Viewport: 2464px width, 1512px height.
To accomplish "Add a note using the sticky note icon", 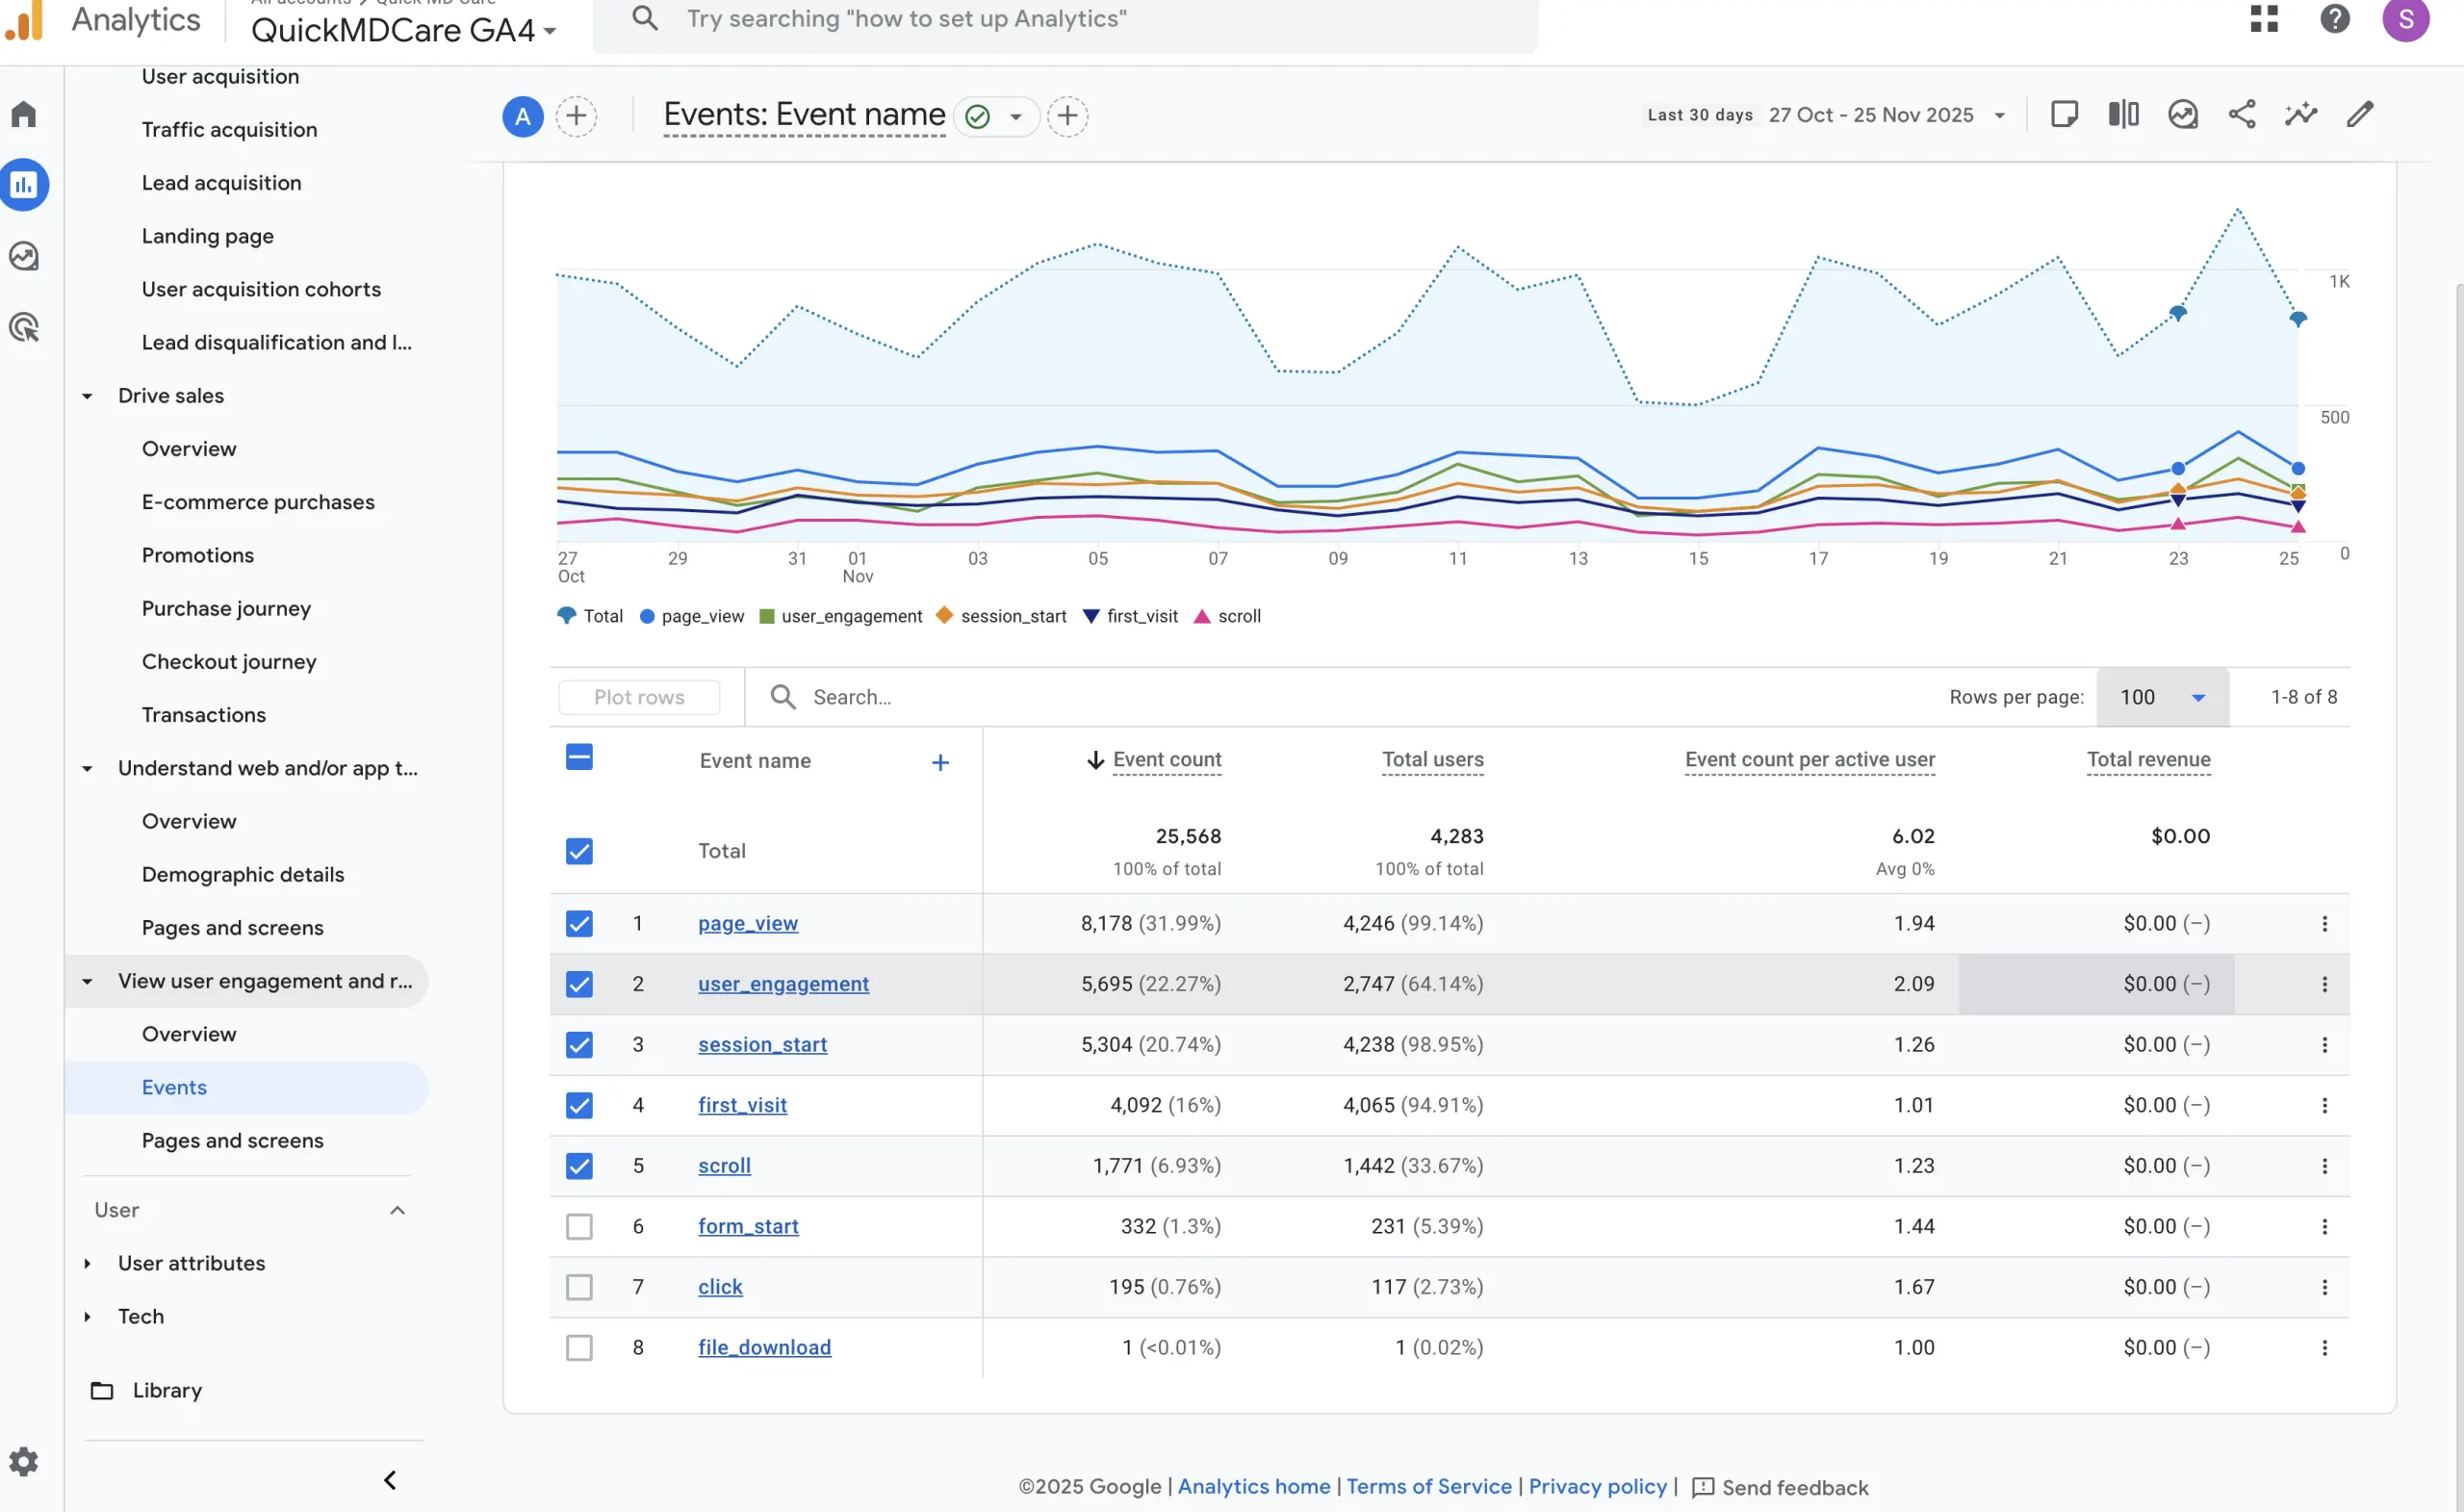I will (x=2065, y=114).
